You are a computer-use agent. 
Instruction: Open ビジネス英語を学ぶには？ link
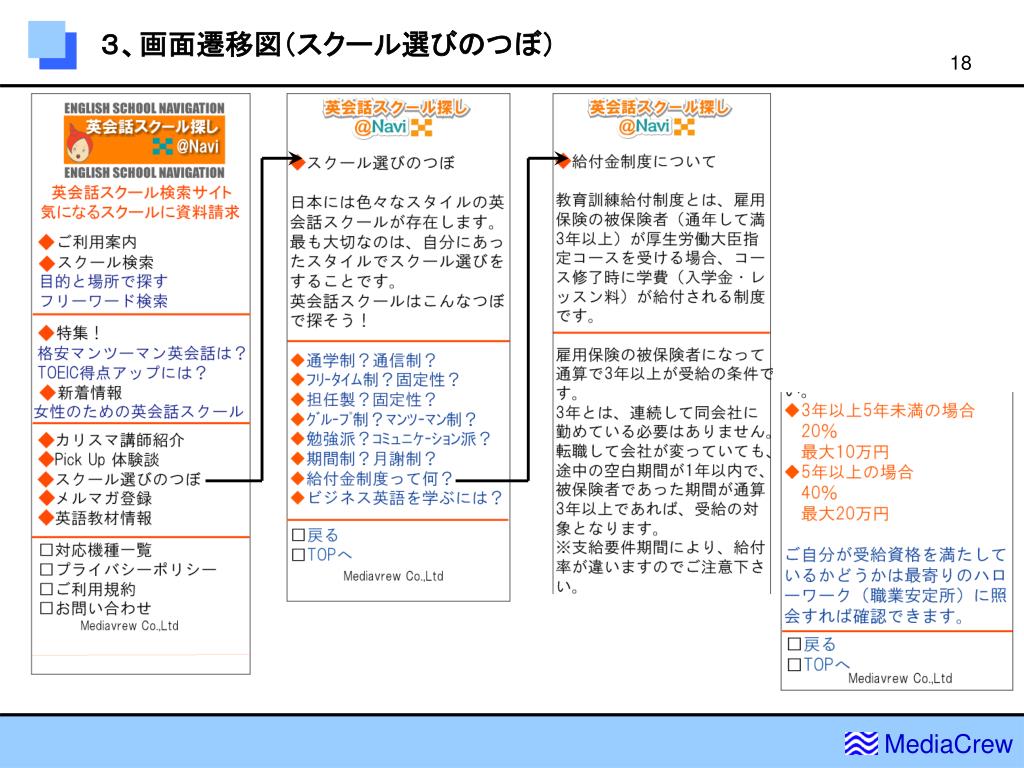coord(405,498)
